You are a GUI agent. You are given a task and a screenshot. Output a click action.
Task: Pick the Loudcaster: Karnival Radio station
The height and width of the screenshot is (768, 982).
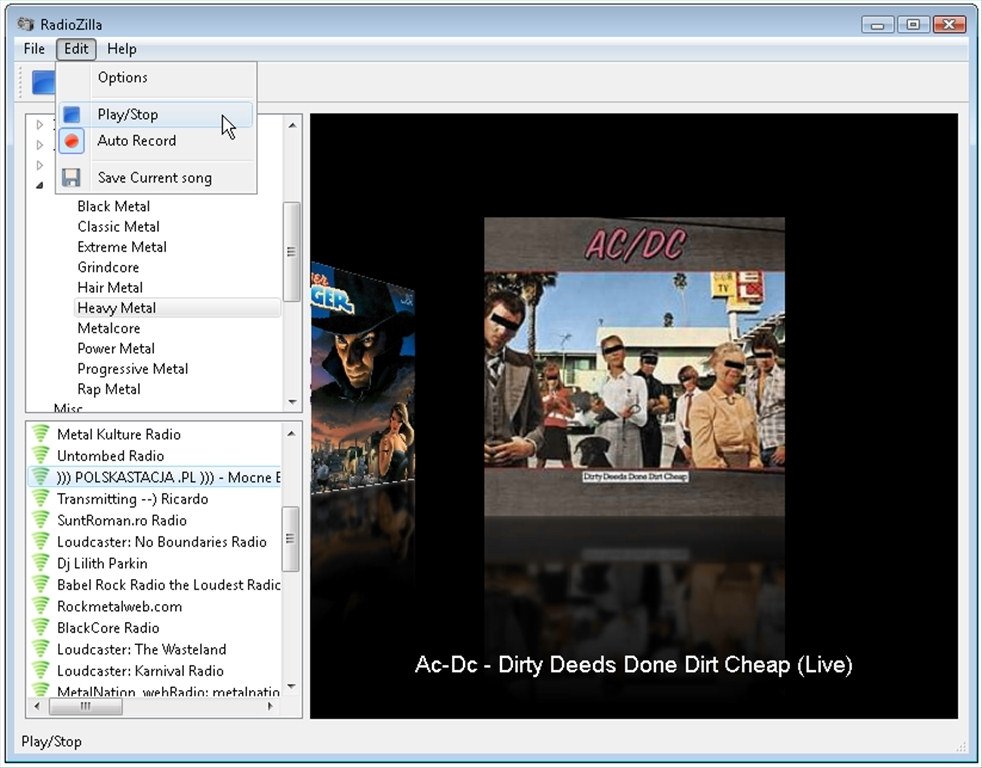(x=140, y=671)
